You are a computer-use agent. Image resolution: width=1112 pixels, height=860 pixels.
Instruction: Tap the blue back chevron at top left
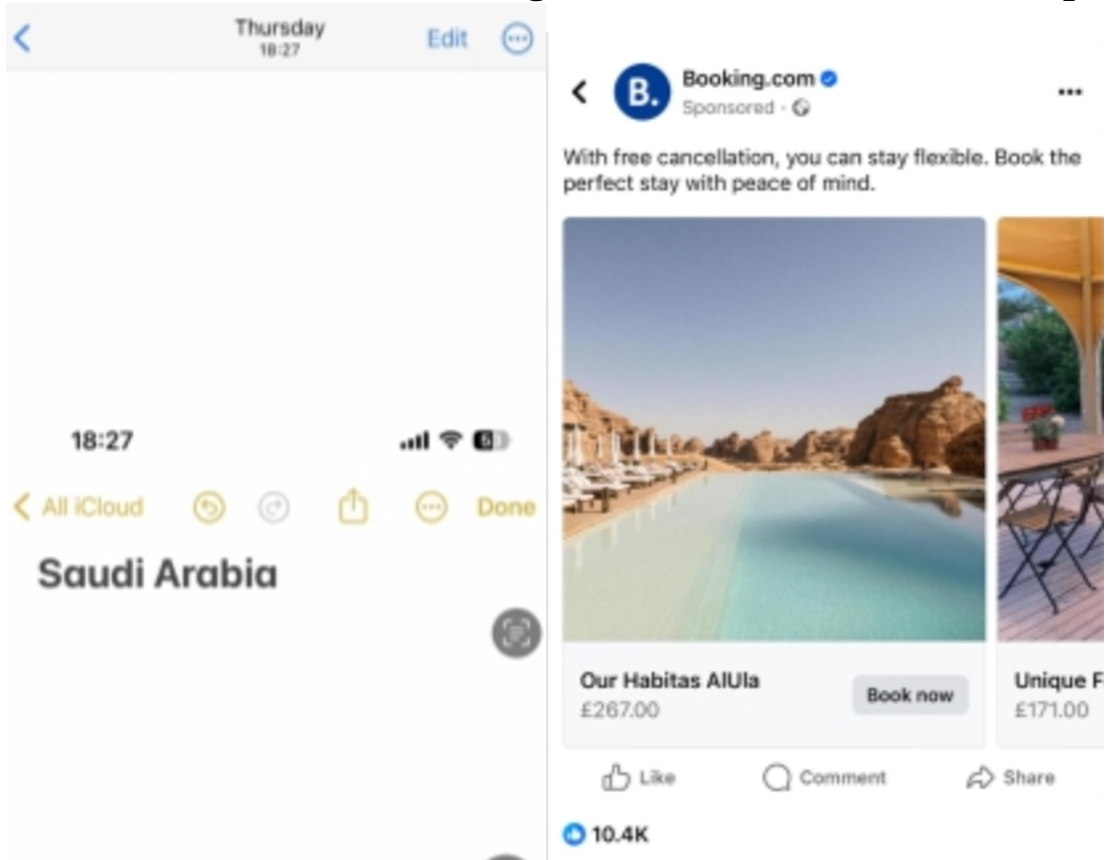23,38
